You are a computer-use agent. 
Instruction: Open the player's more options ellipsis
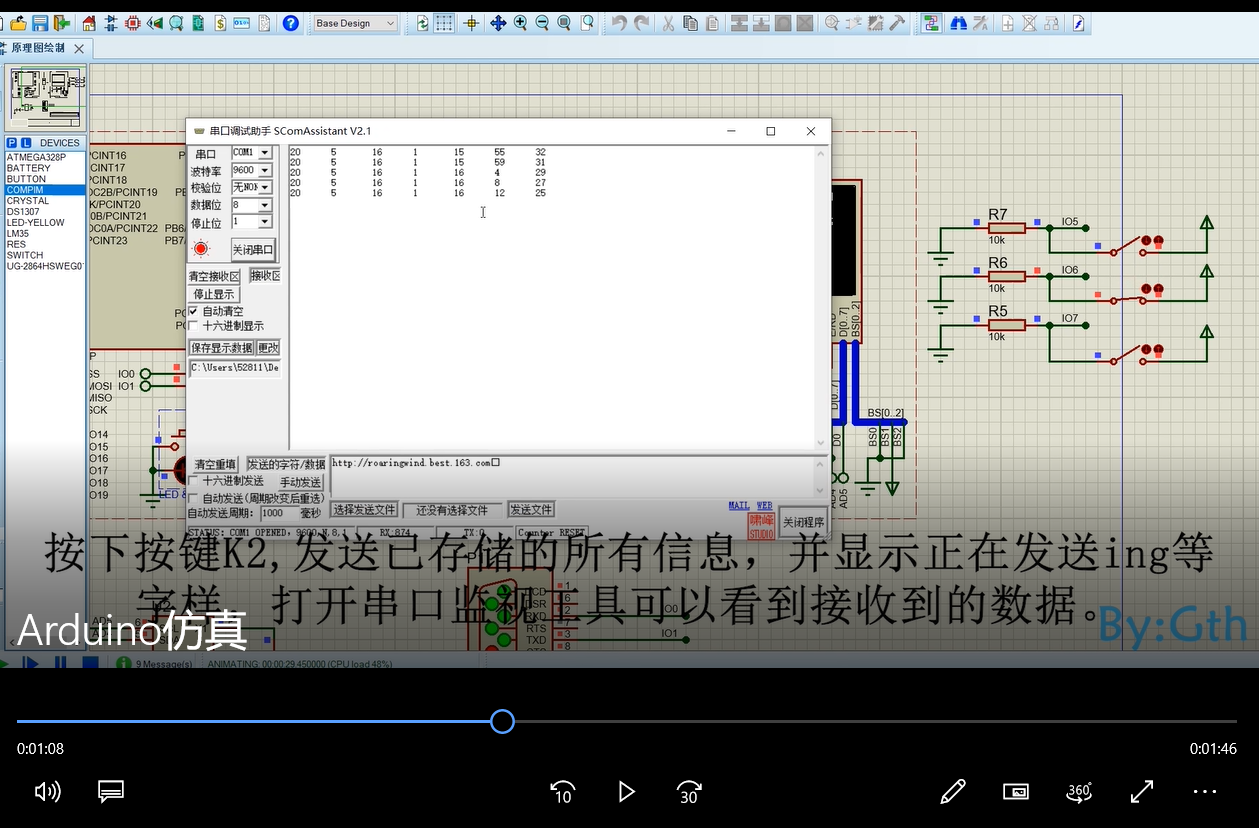[x=1205, y=792]
